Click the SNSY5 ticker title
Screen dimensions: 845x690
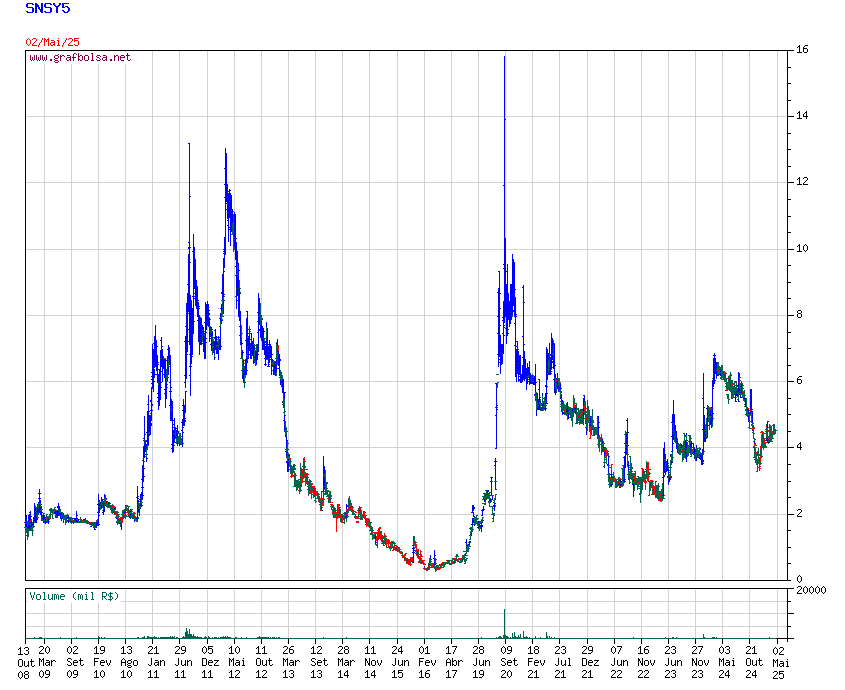47,9
